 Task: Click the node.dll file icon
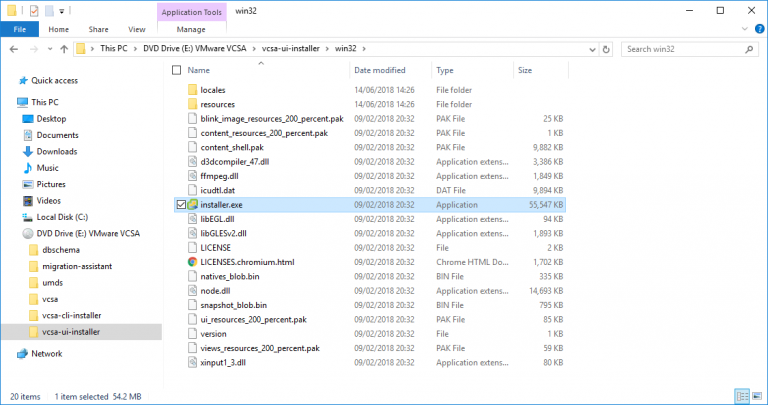point(192,291)
